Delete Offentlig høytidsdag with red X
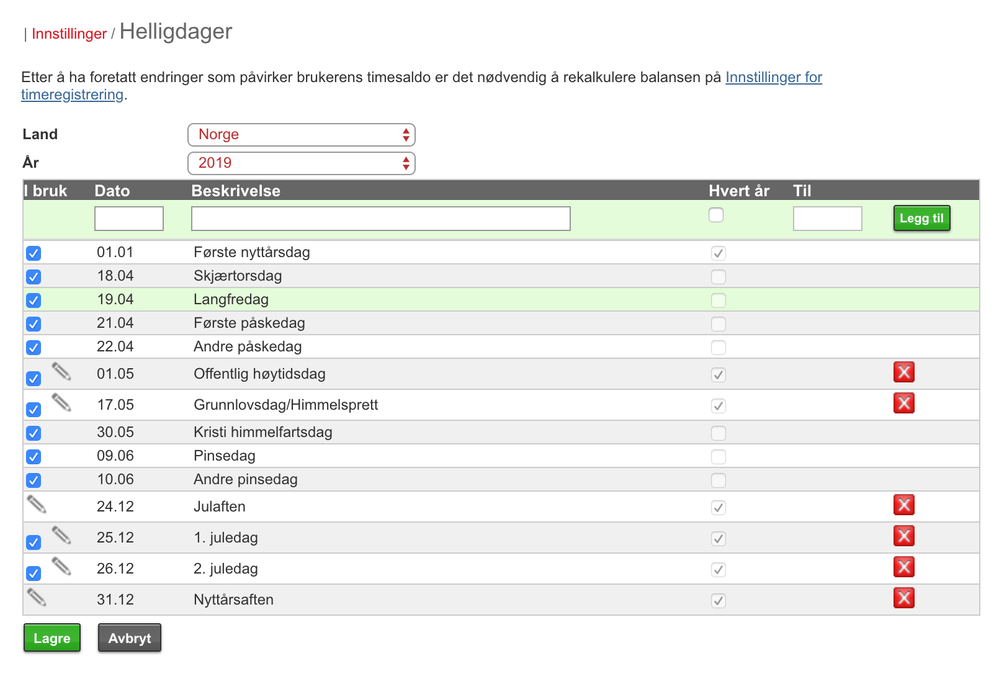Viewport: 999px width, 673px height. point(903,372)
